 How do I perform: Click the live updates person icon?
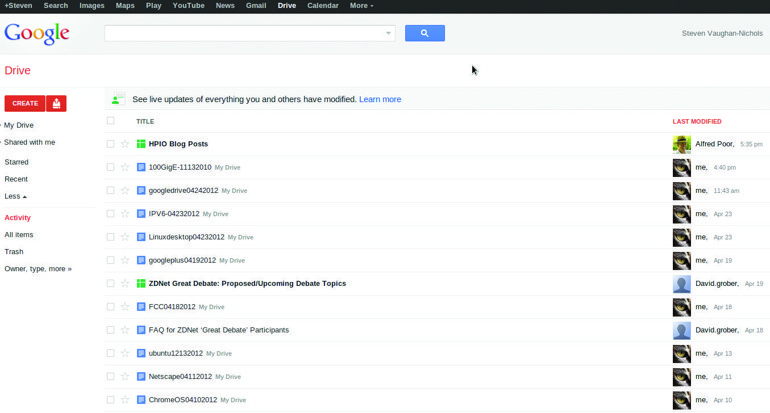pos(117,99)
